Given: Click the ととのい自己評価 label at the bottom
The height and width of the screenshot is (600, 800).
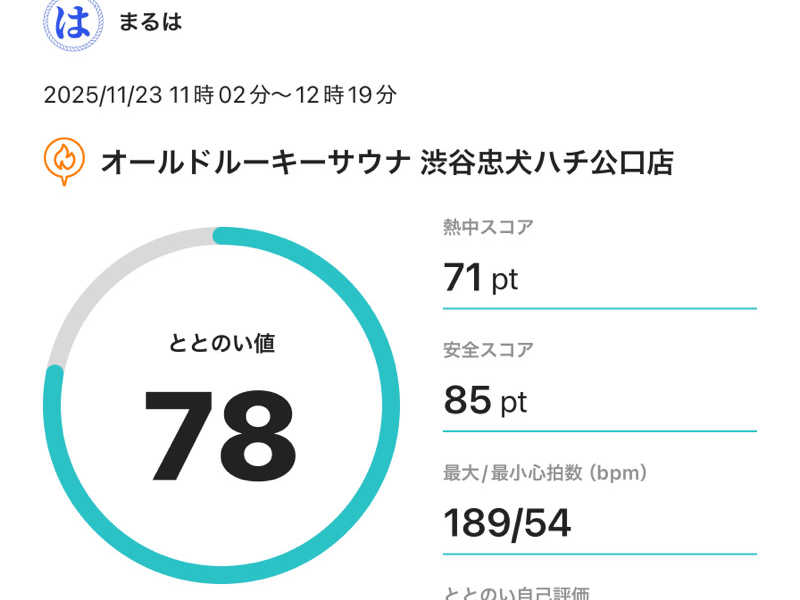Looking at the screenshot, I should (523, 593).
